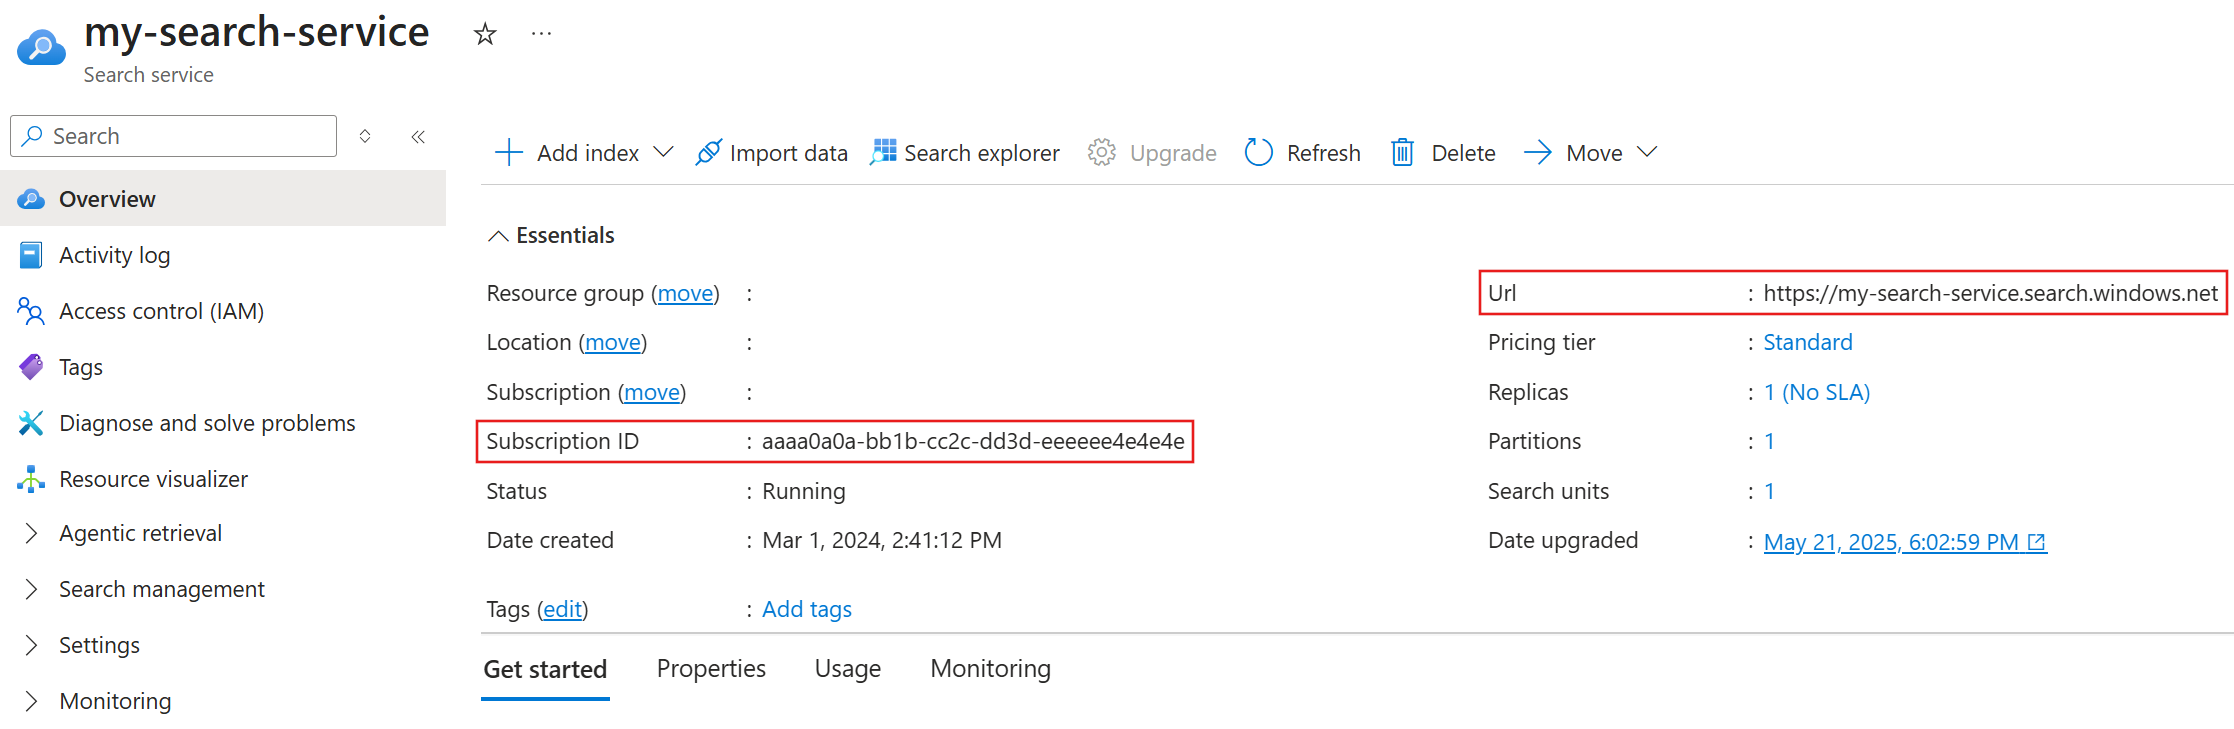Open Diagnose and solve problems
Image resolution: width=2234 pixels, height=729 pixels.
pos(207,423)
